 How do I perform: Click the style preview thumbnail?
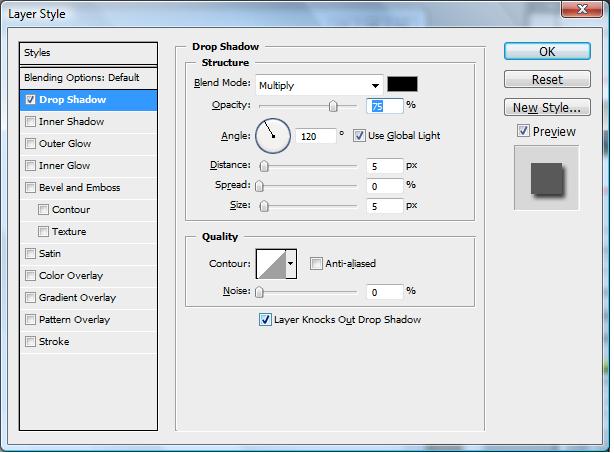(546, 178)
